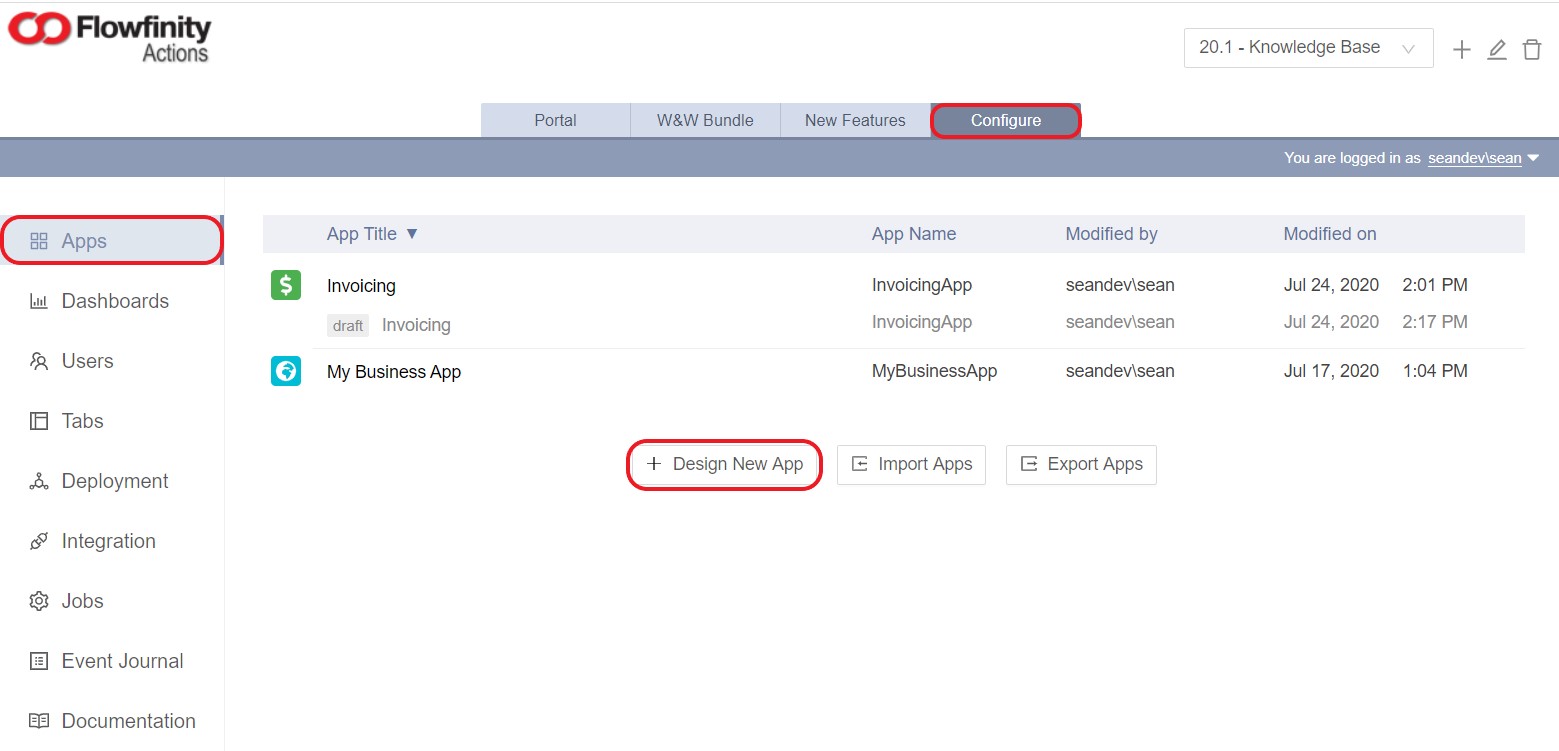Image resolution: width=1559 pixels, height=751 pixels.
Task: Select the Configure tab
Action: 1006,120
